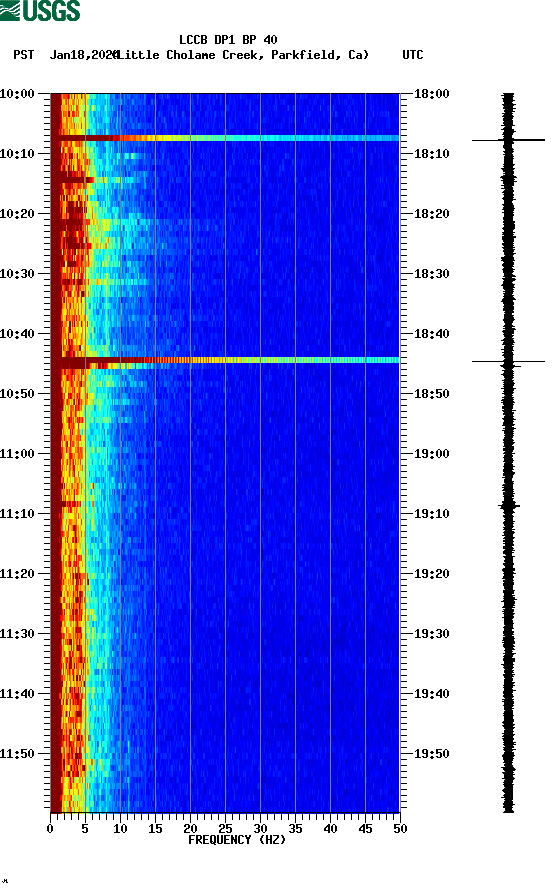Click the 20 Hz frequency tick label
Screen dimensions: 552x892
click(190, 829)
